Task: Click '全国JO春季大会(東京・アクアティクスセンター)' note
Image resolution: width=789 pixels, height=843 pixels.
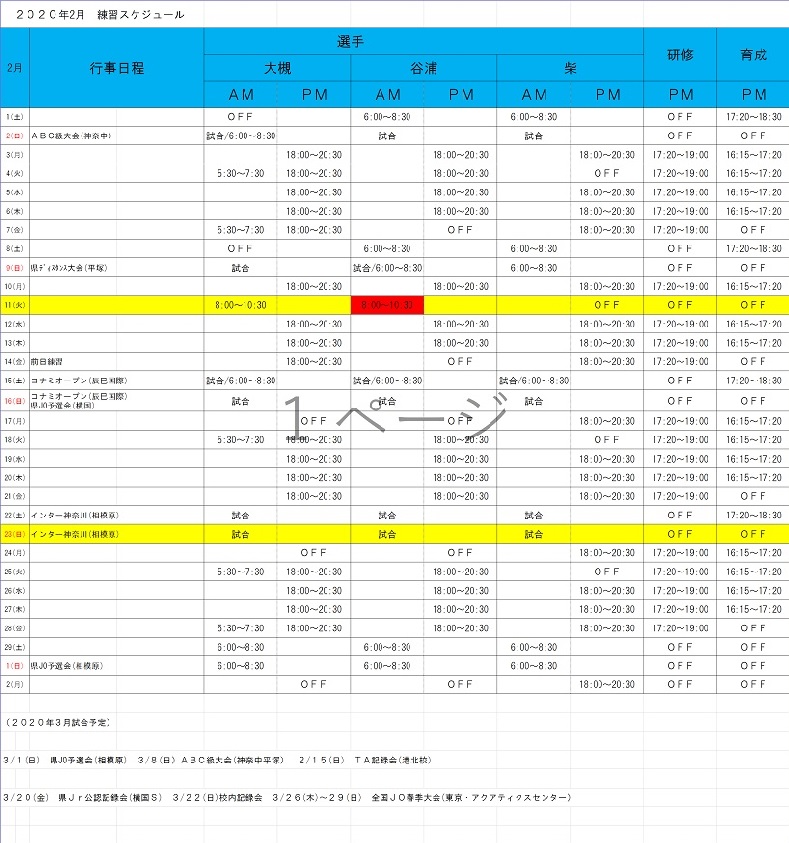Action: (x=471, y=798)
